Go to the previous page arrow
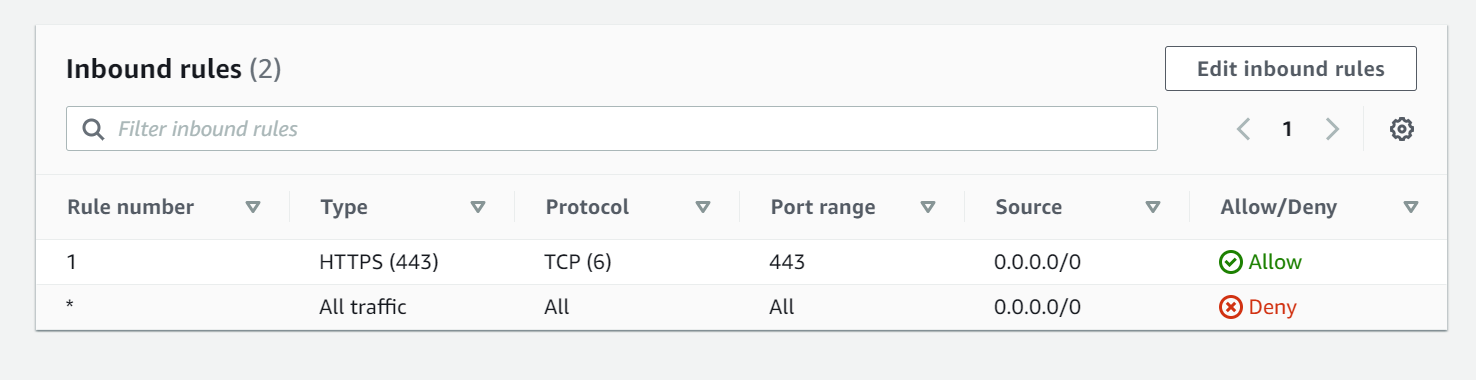This screenshot has height=380, width=1476. click(x=1244, y=129)
